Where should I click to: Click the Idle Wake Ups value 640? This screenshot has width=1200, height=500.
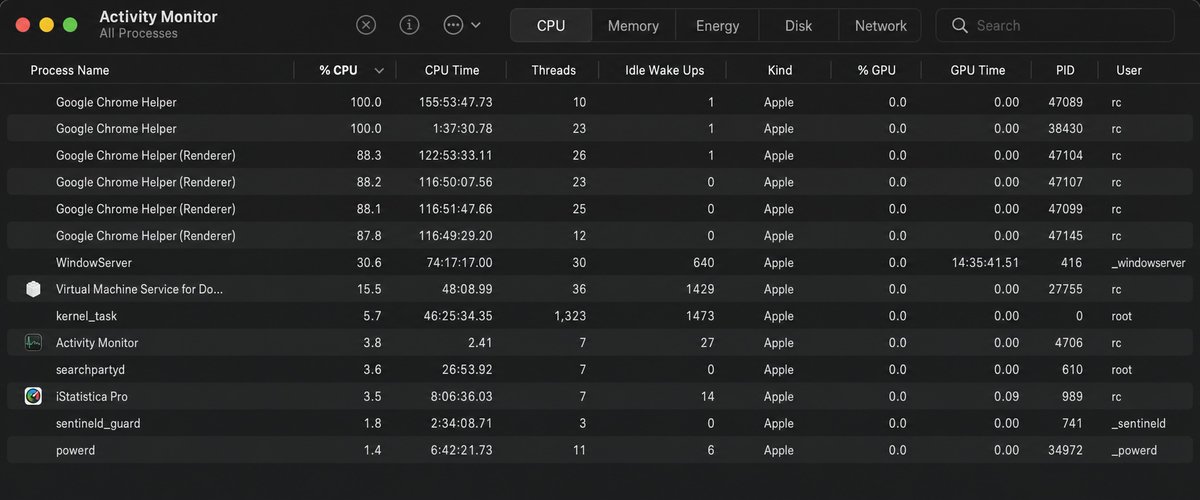click(704, 262)
